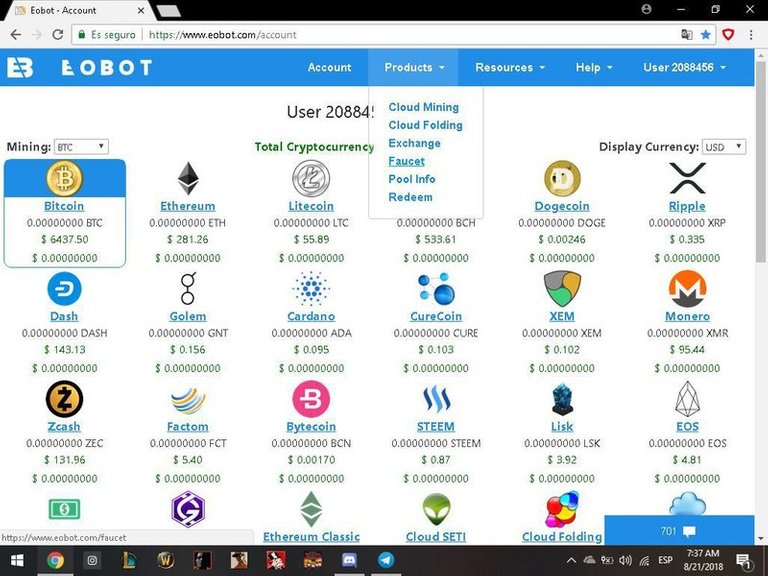768x576 pixels.
Task: Click the green dollar bill icon
Action: click(x=64, y=509)
